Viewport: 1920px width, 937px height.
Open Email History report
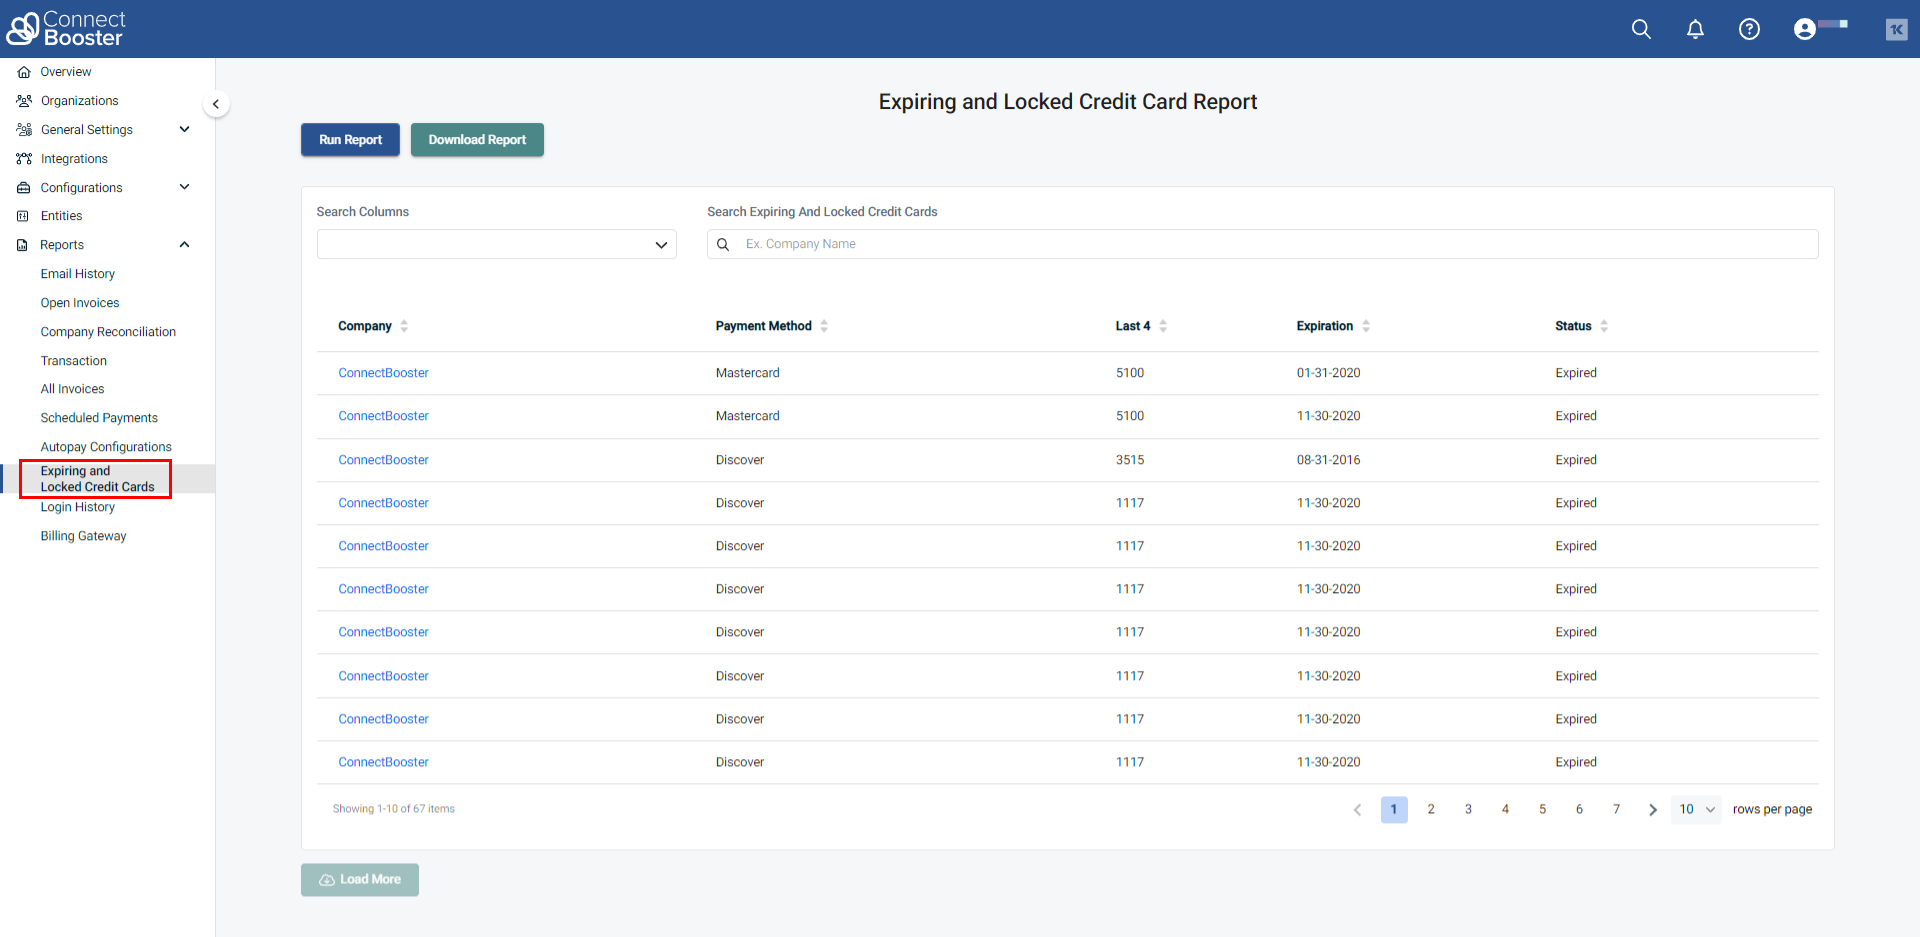pyautogui.click(x=78, y=274)
